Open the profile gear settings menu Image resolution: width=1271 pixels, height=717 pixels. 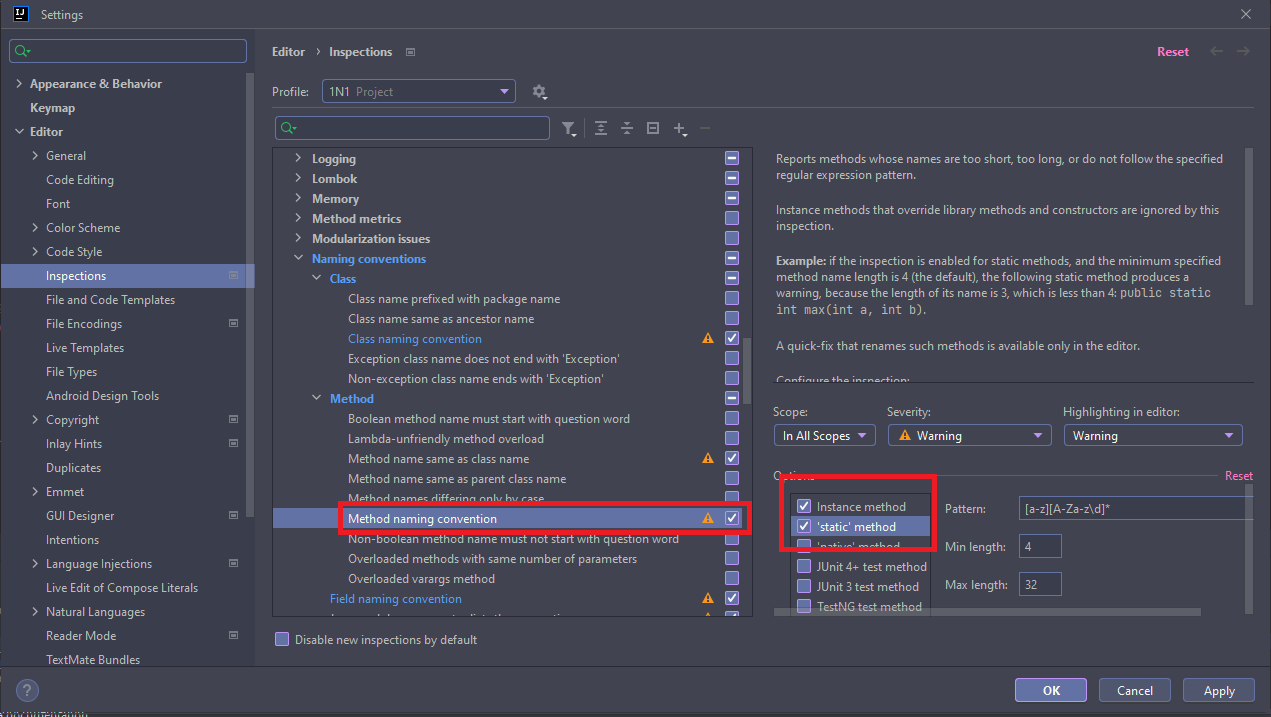click(539, 92)
